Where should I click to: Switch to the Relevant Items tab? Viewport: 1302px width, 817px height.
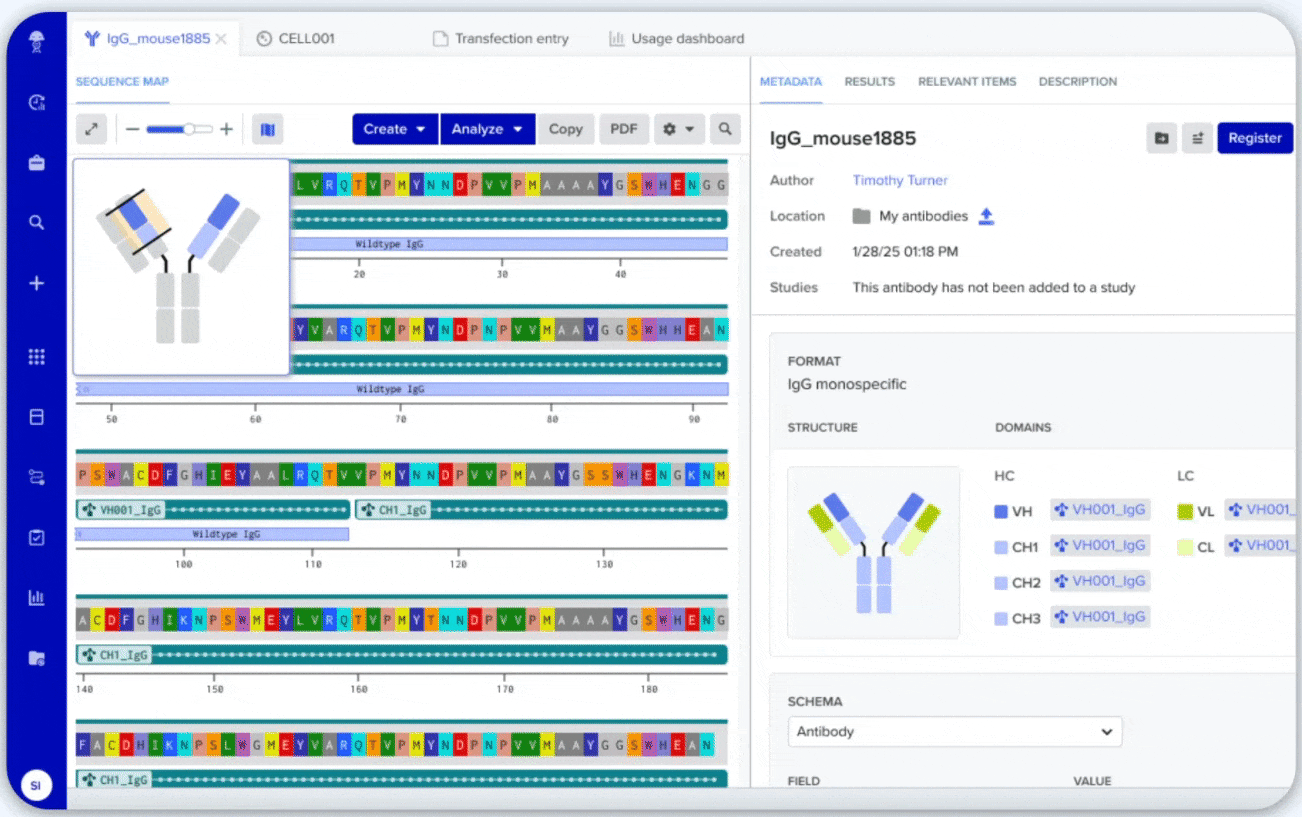click(x=967, y=82)
